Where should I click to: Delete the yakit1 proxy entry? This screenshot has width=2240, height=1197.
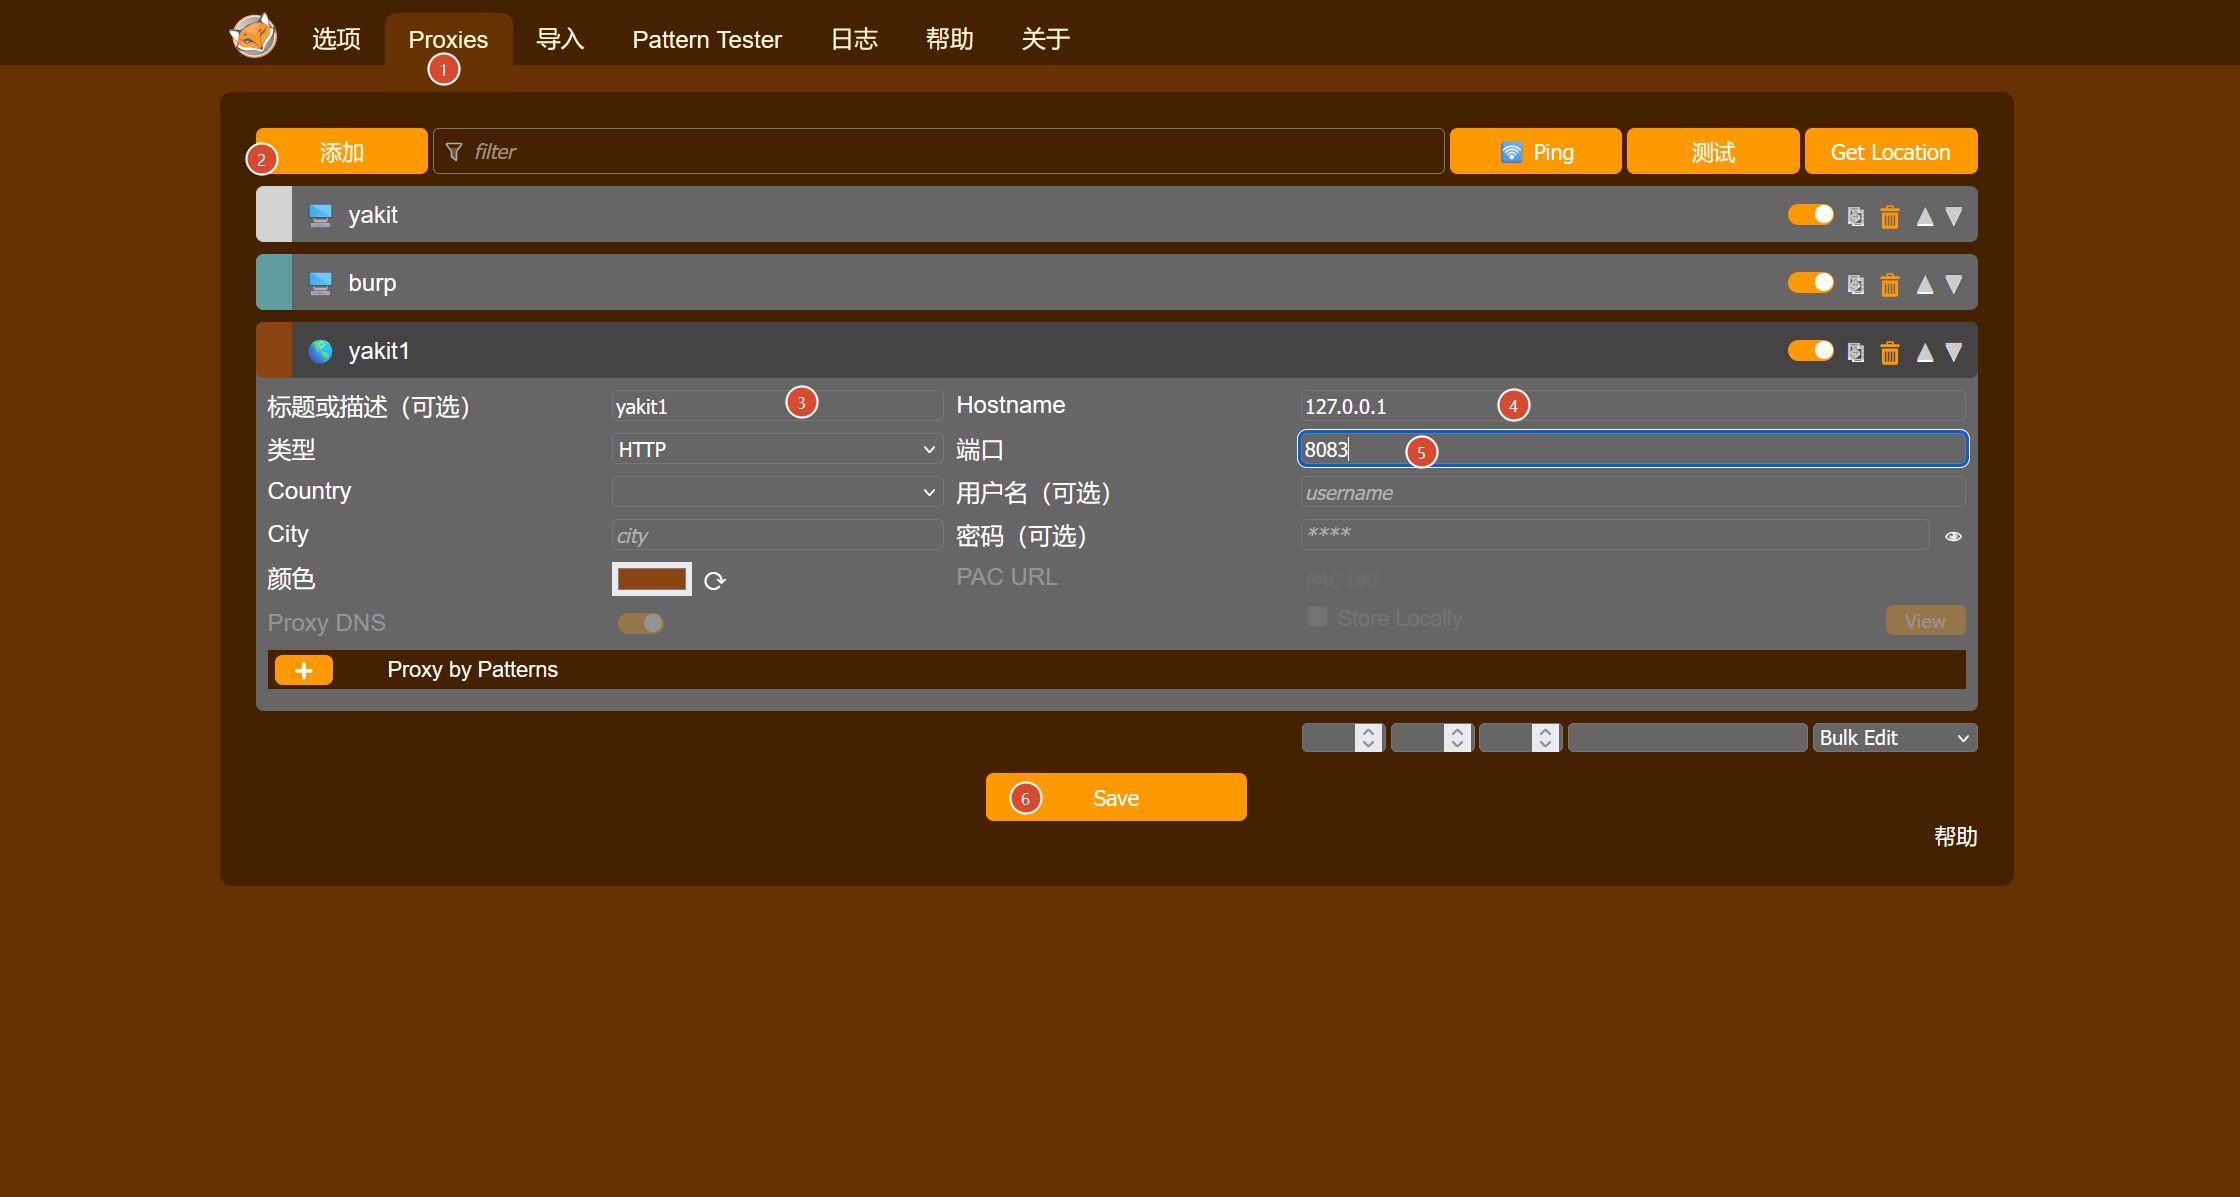point(1889,352)
